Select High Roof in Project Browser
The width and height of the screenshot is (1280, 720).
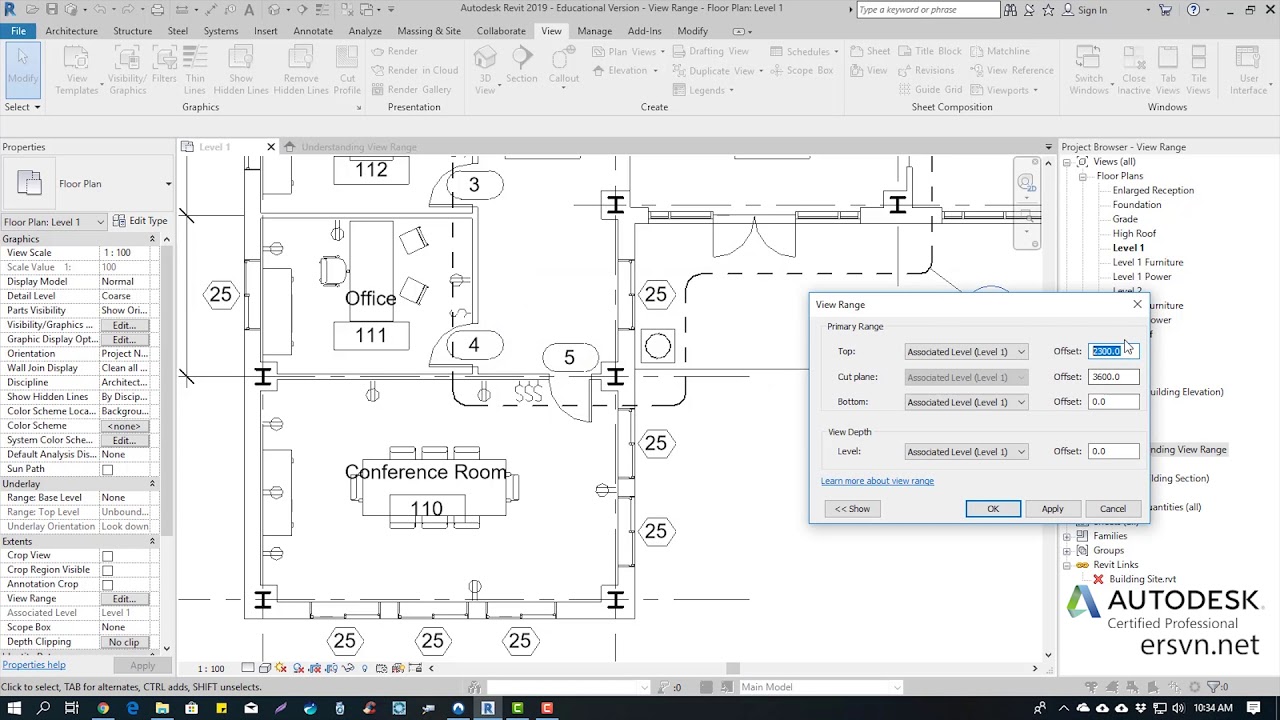(1134, 233)
